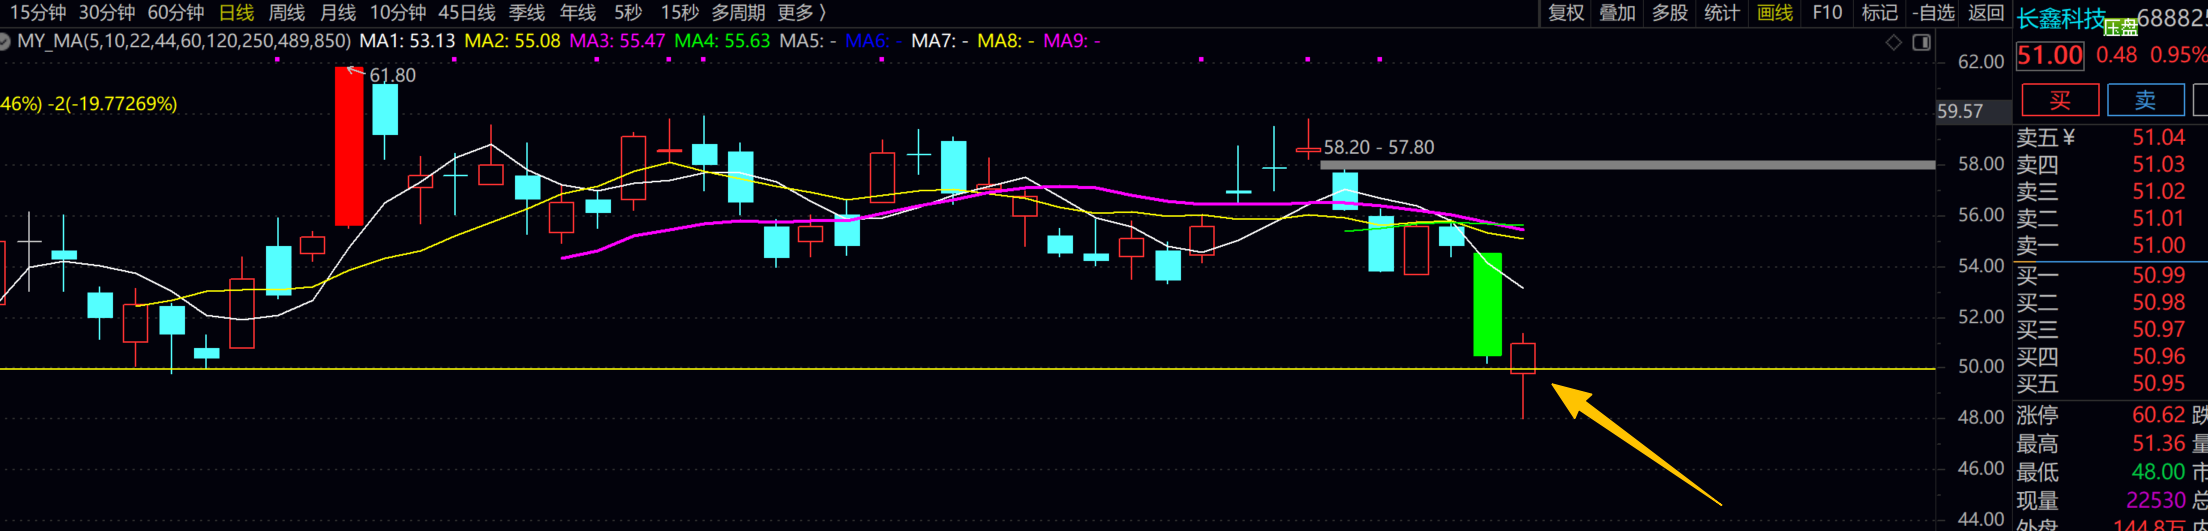
Task: Click the 买四 price 50.96
Action: (2158, 357)
